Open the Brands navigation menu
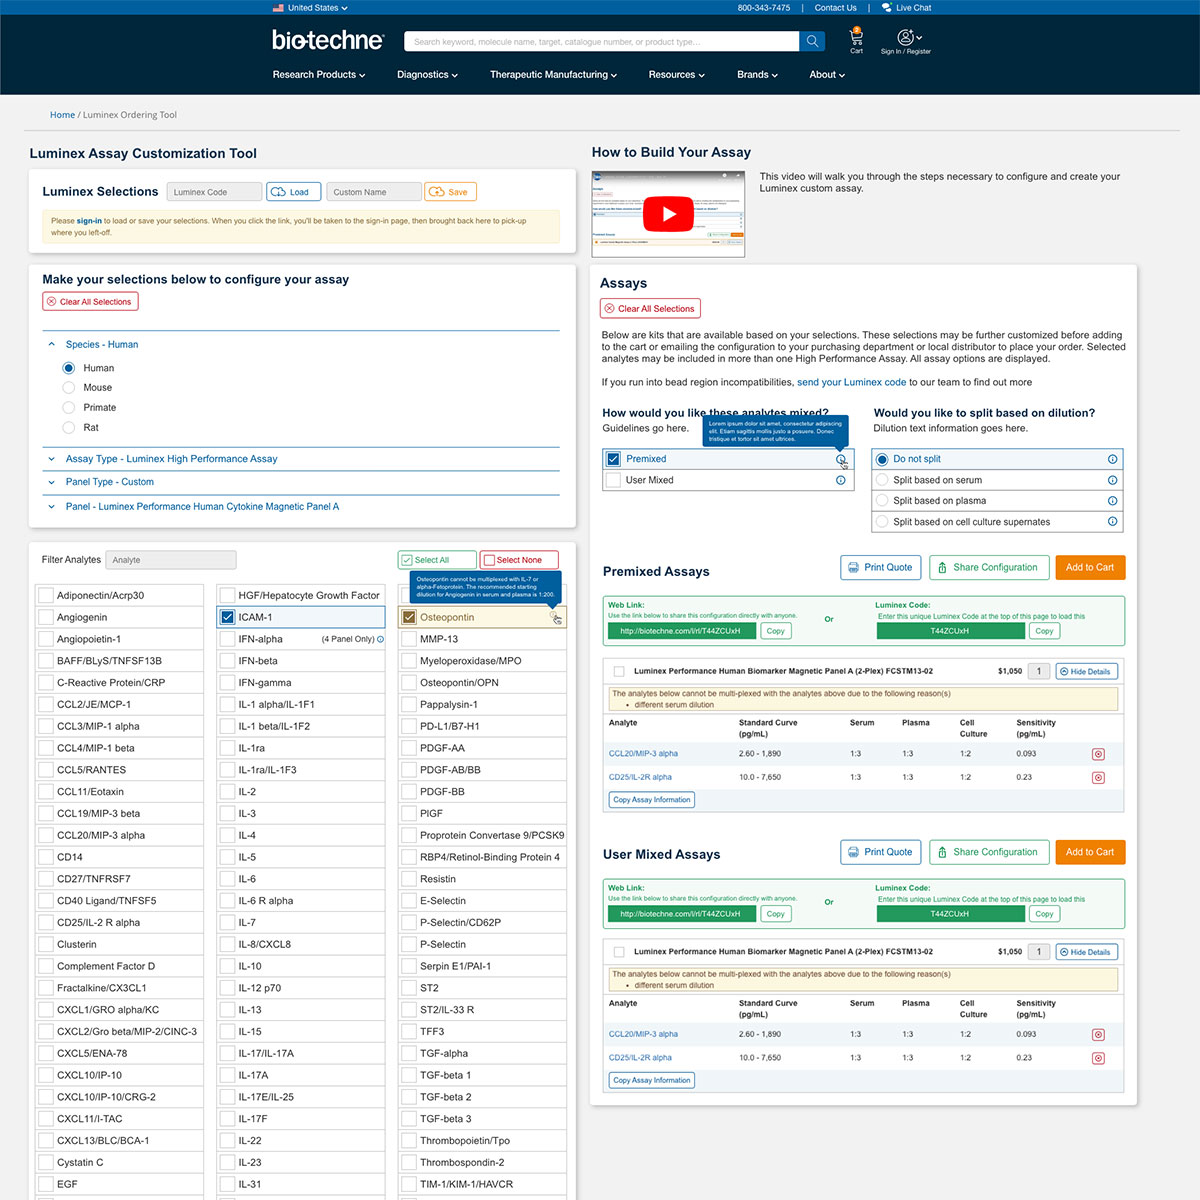This screenshot has width=1200, height=1200. click(x=757, y=75)
